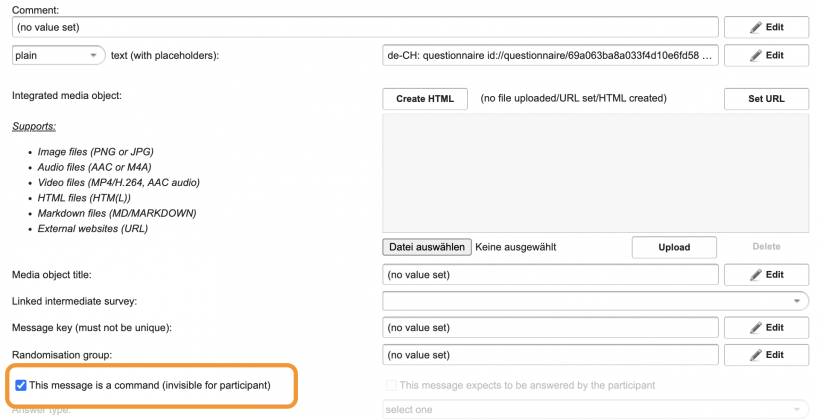
Task: Click the pencil icon beside Media object title
Action: (756, 275)
